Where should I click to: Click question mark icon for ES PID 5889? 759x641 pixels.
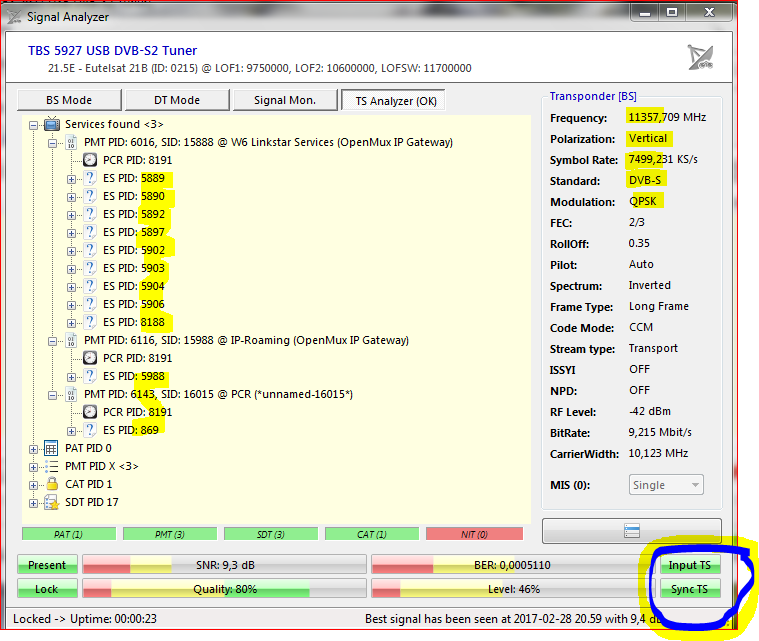pyautogui.click(x=90, y=178)
